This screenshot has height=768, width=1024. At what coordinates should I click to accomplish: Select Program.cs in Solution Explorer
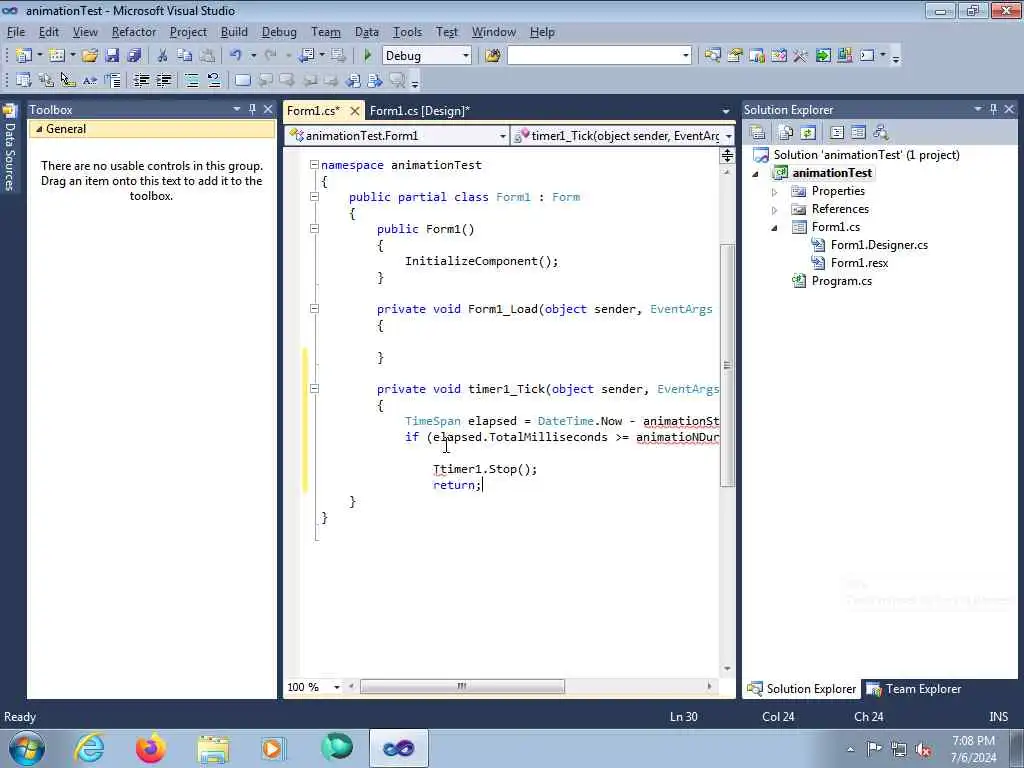(x=841, y=281)
